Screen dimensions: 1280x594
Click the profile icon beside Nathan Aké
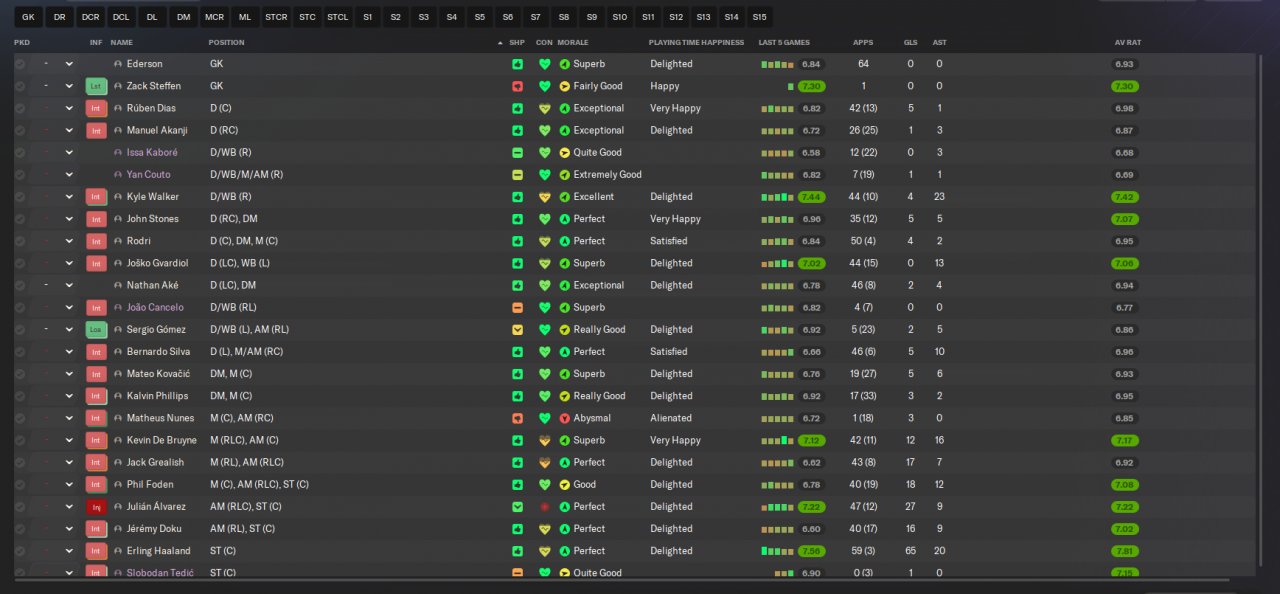coord(118,285)
